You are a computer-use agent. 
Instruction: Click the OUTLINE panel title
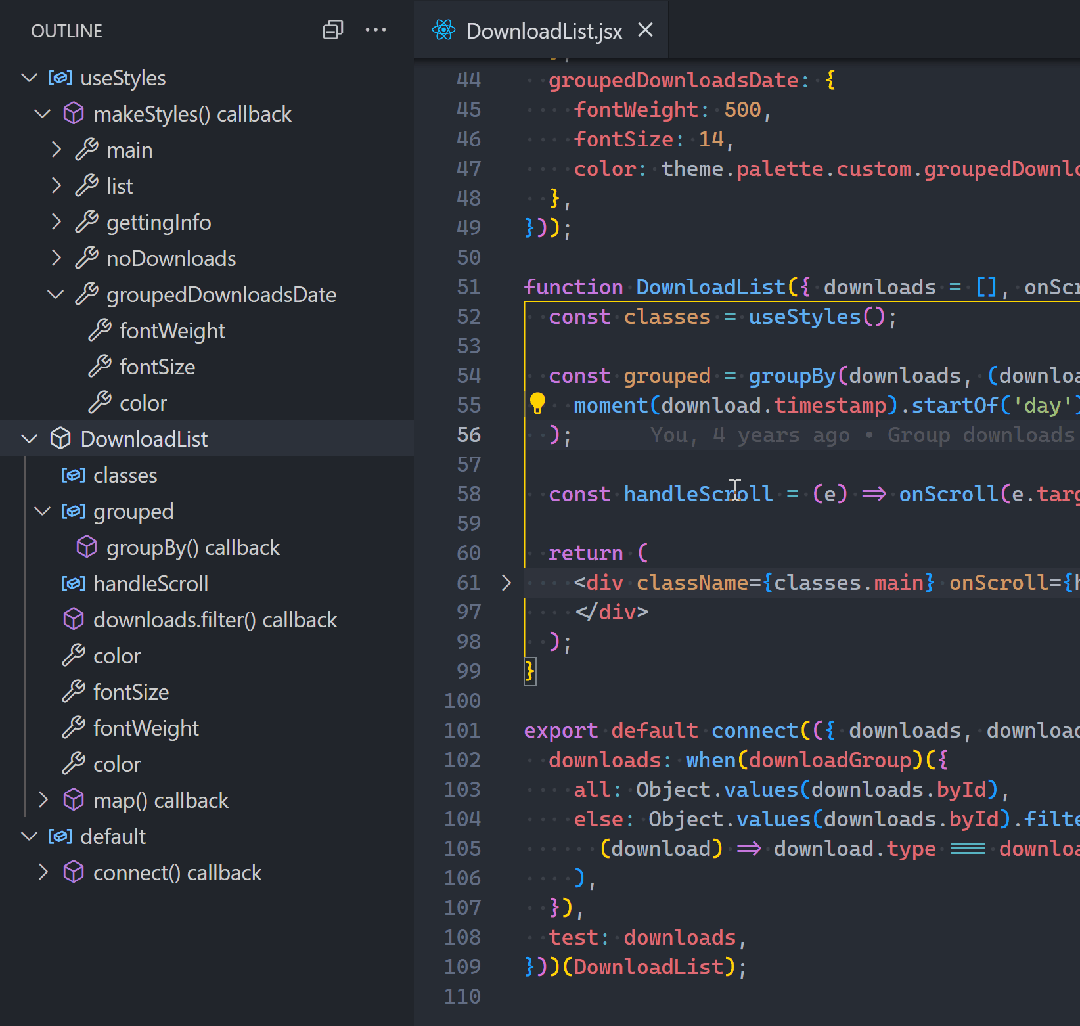(x=67, y=31)
